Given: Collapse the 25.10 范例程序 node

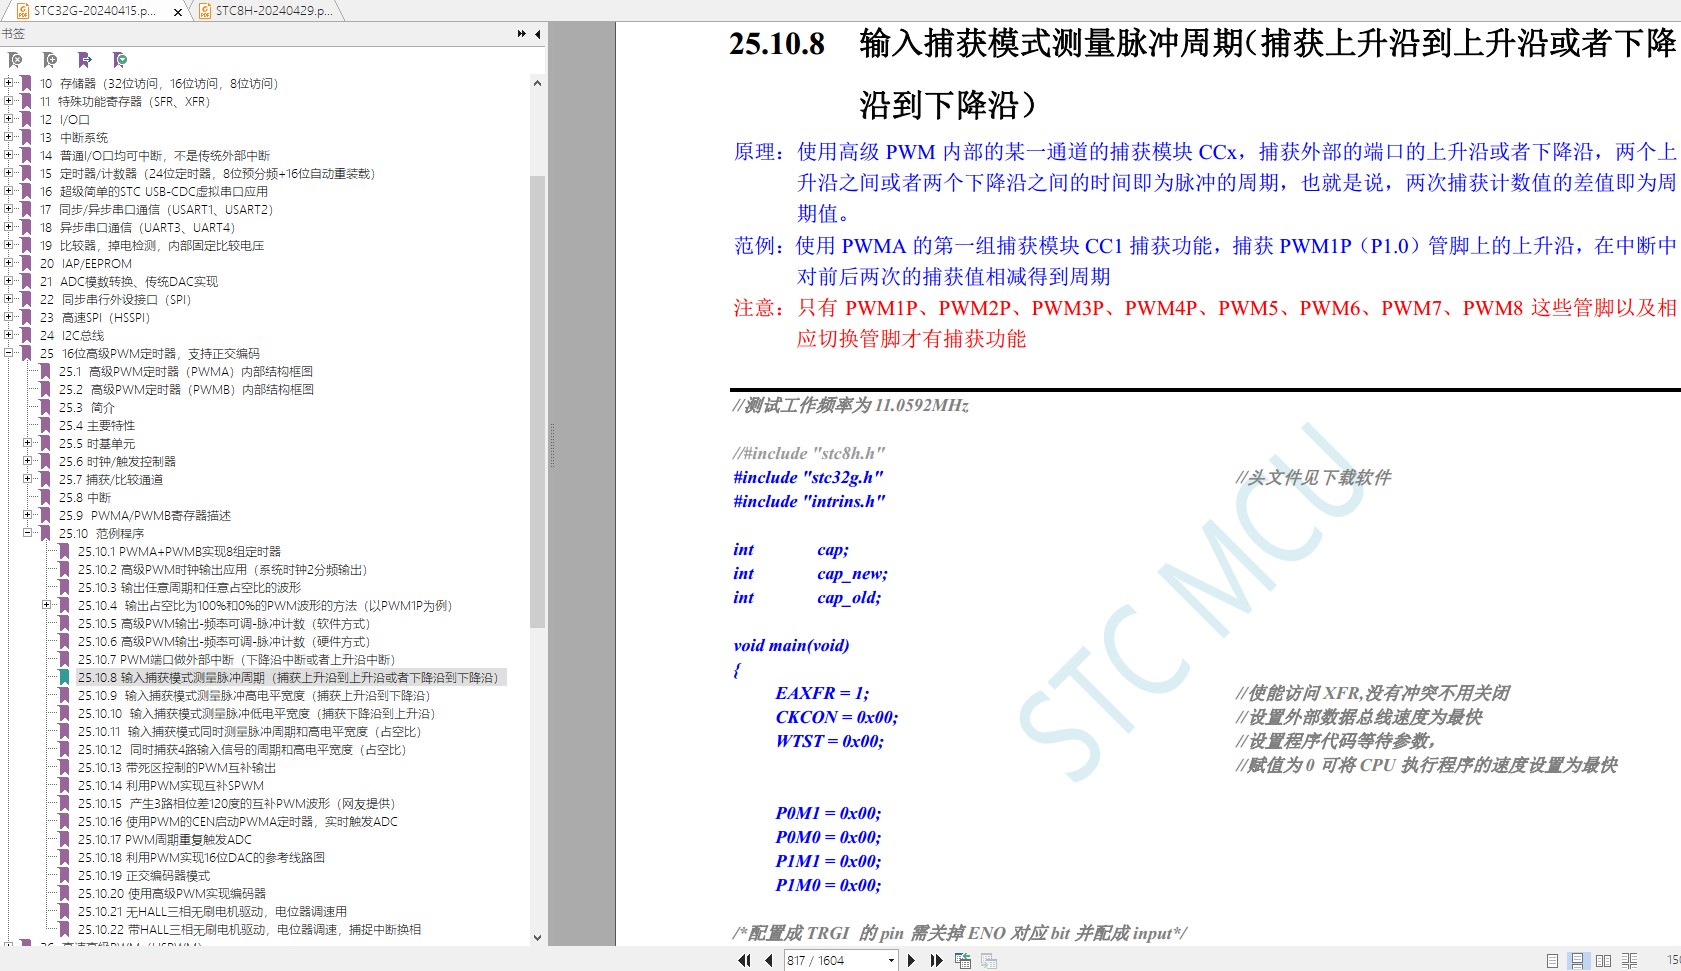Looking at the screenshot, I should pos(28,532).
